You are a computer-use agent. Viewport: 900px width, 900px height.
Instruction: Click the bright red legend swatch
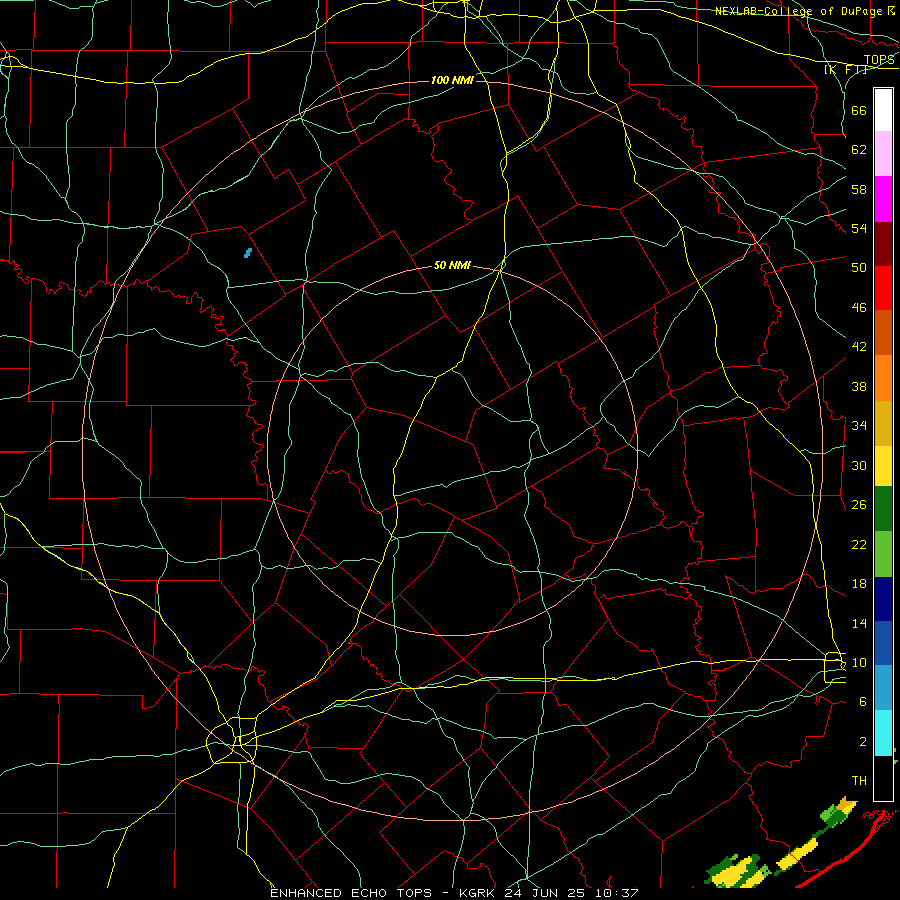[x=883, y=288]
